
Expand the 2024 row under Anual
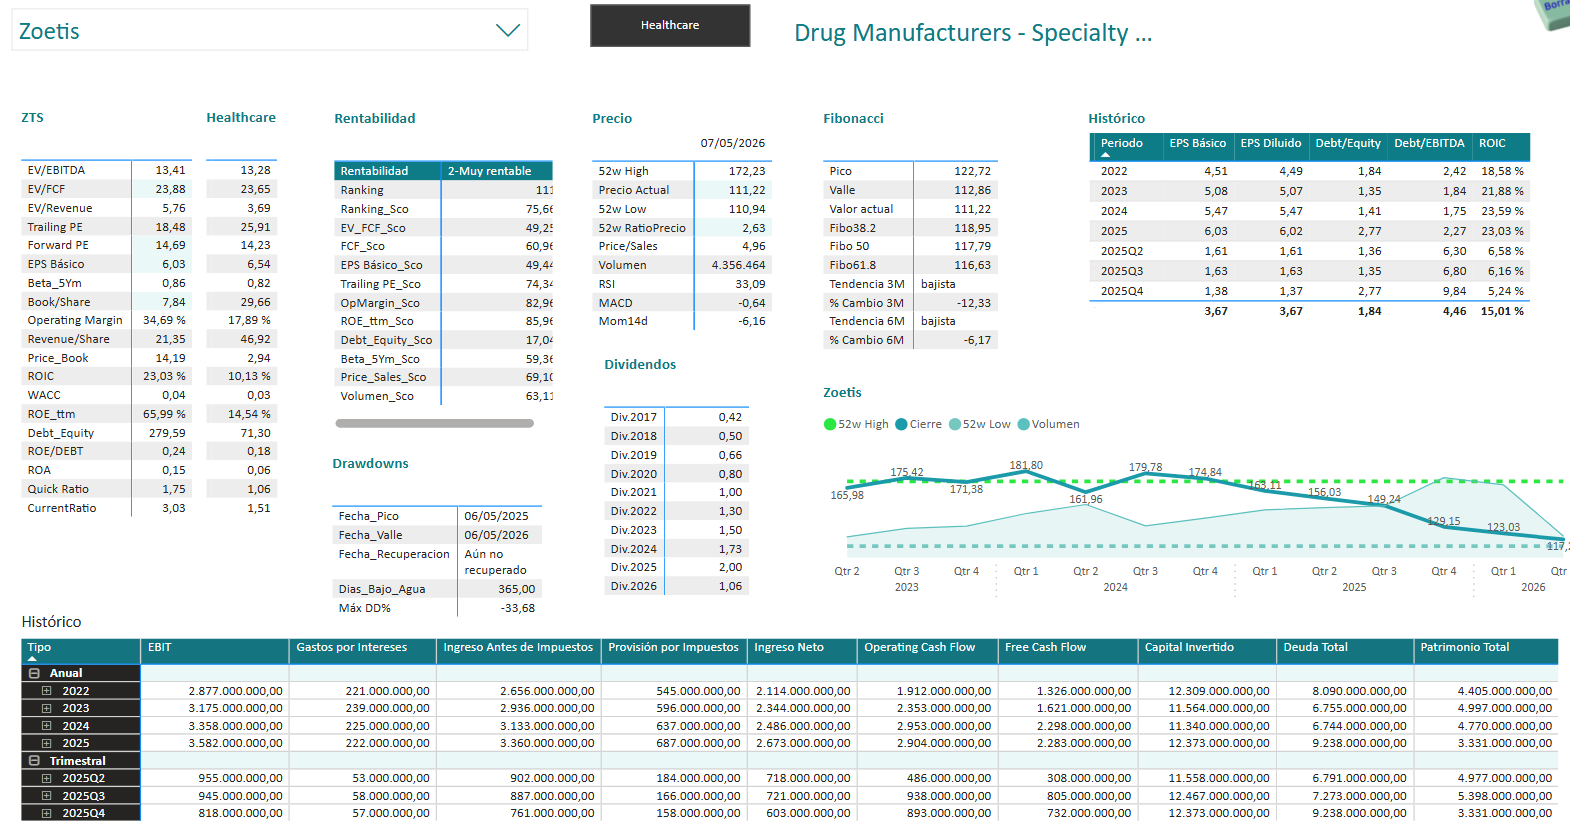click(x=46, y=726)
